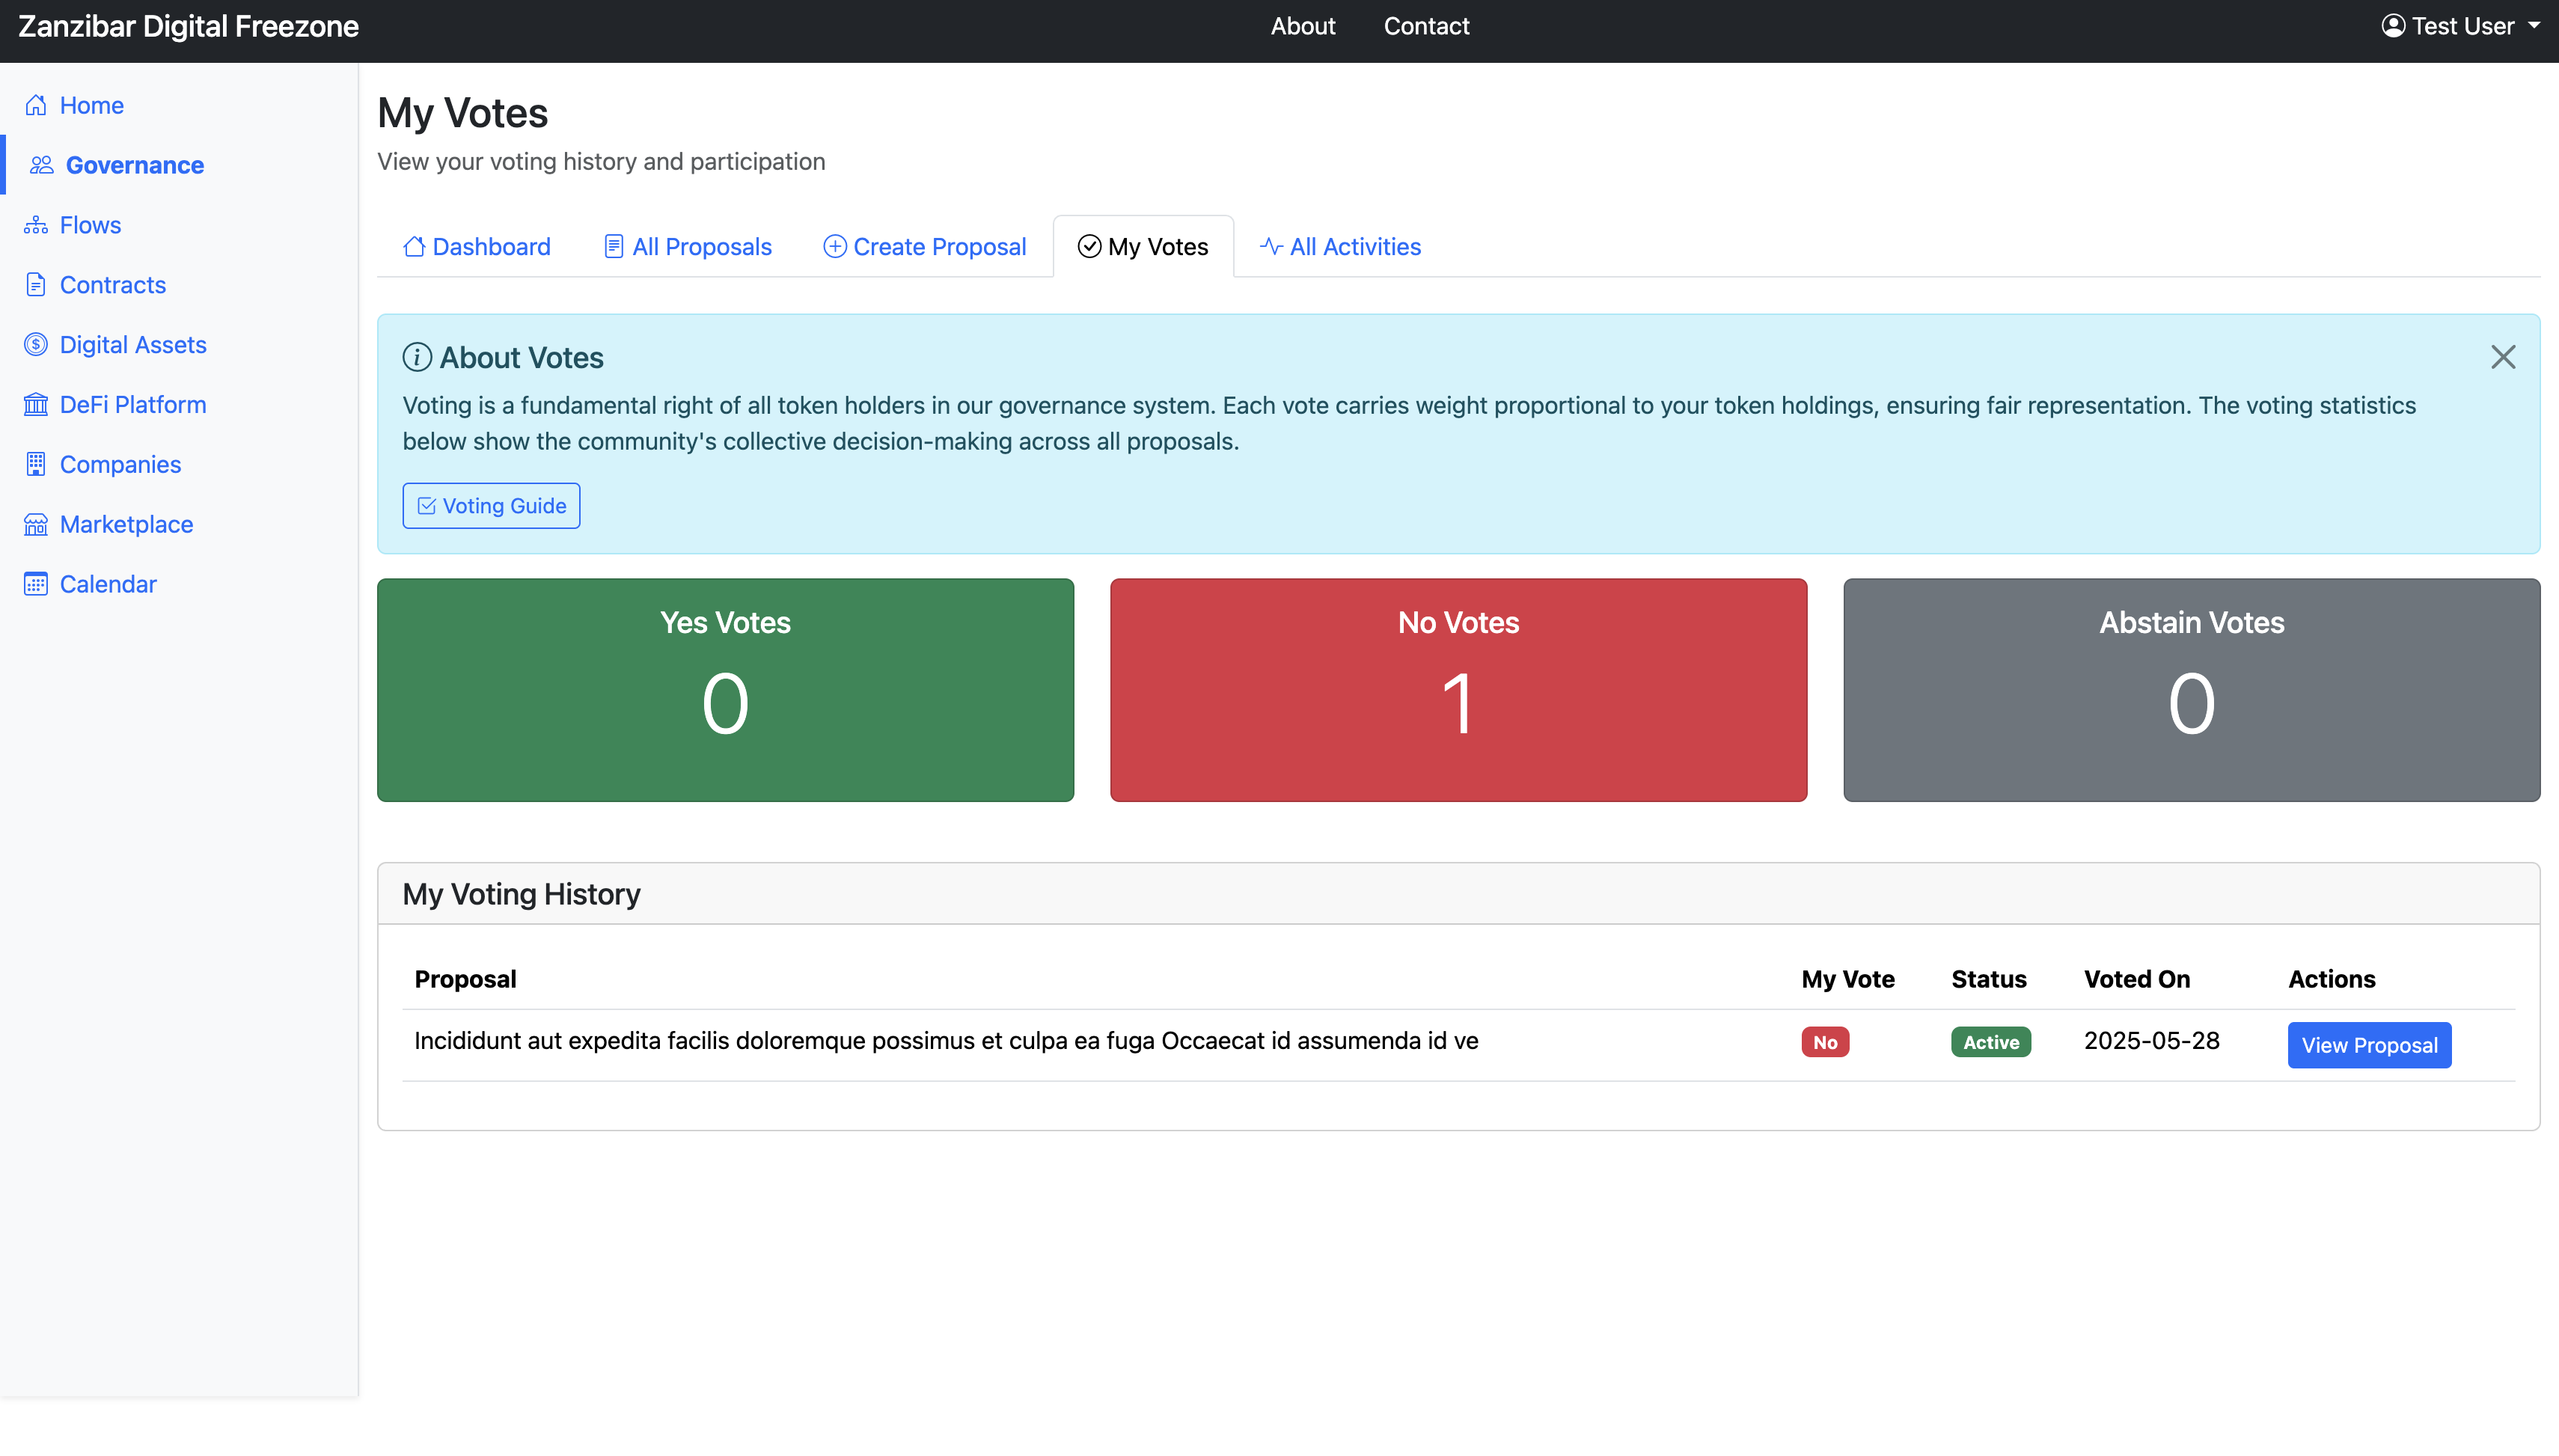Open the Create Proposal tab
The height and width of the screenshot is (1456, 2559).
click(925, 247)
